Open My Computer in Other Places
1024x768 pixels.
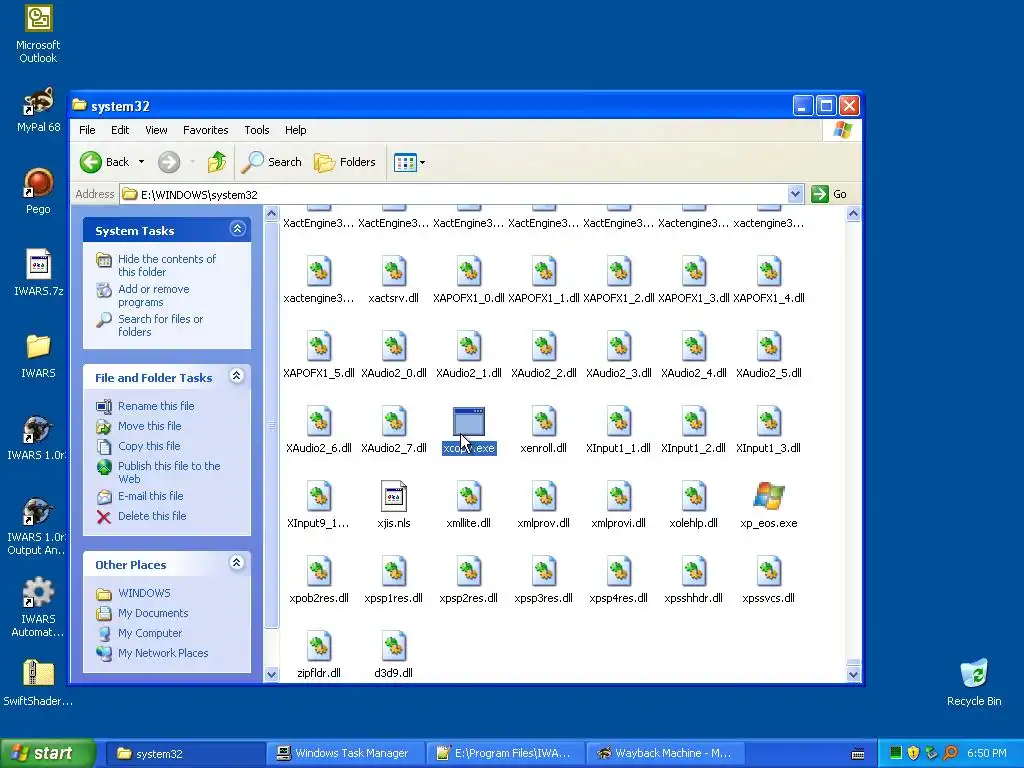point(150,633)
